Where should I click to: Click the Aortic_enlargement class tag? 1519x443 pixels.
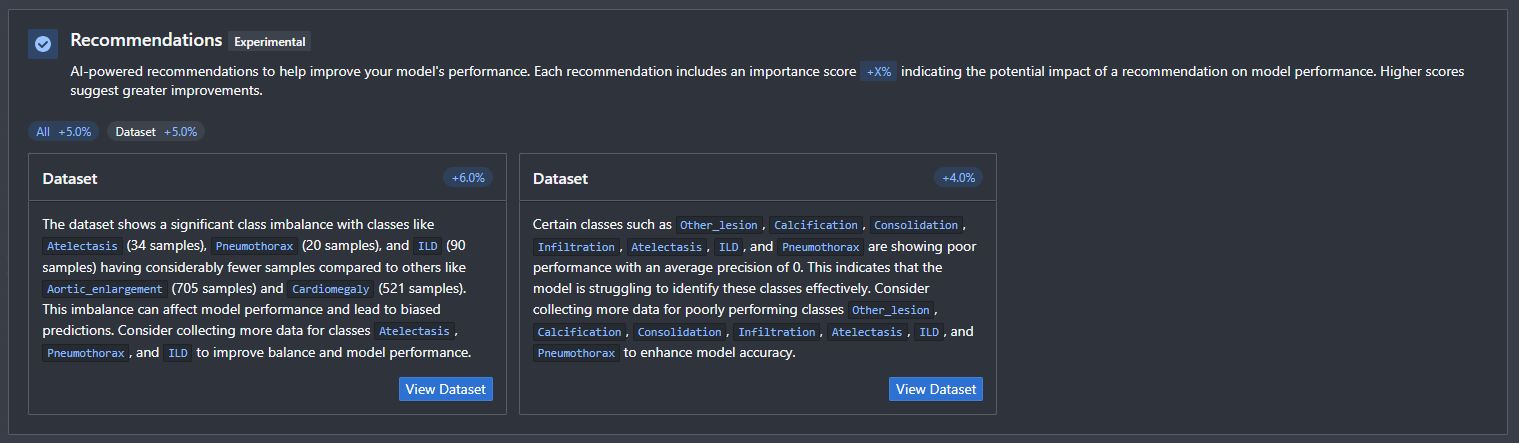click(104, 289)
